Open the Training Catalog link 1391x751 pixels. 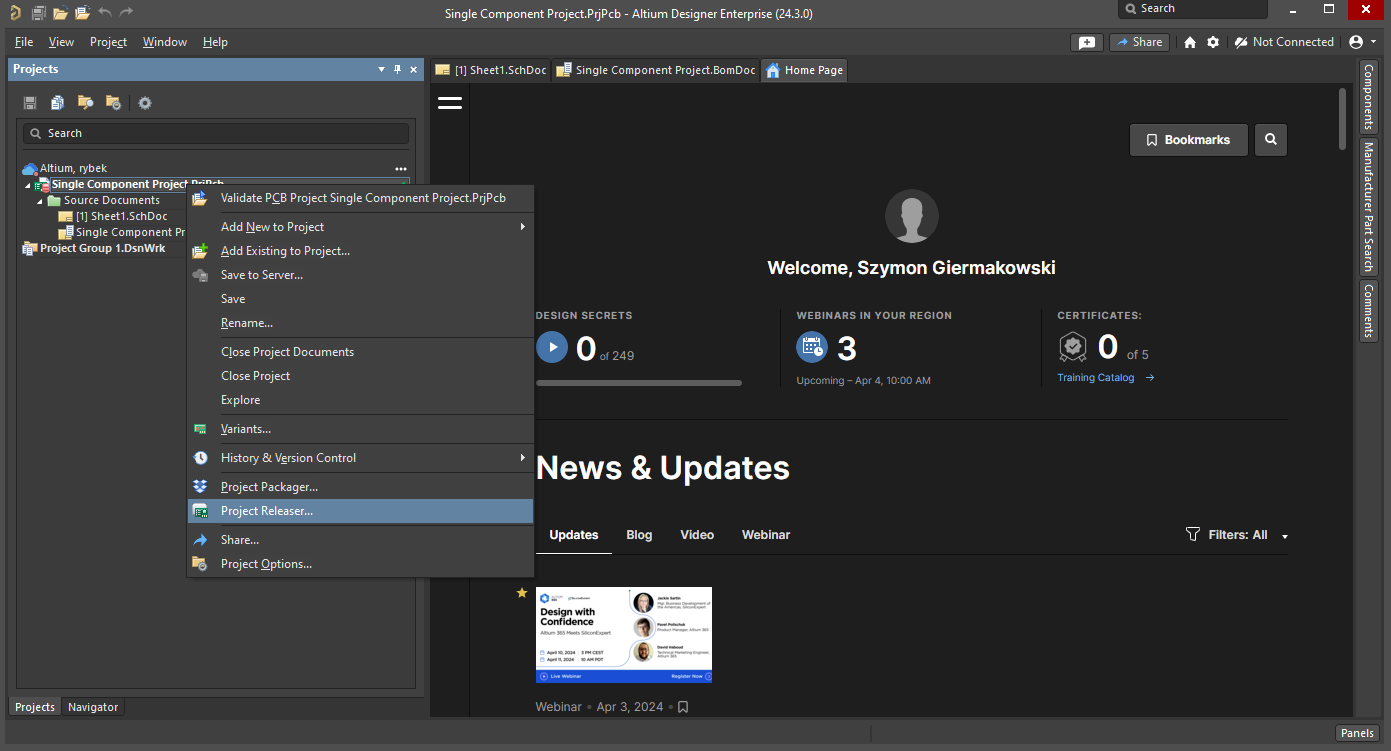pos(1106,378)
